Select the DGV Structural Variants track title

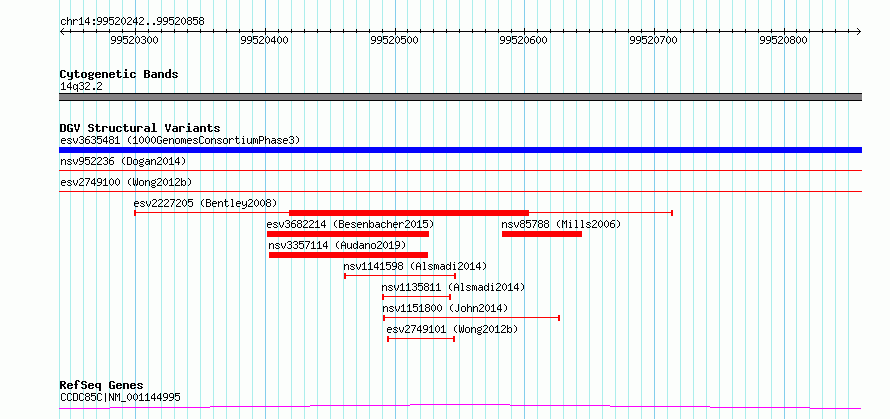click(x=140, y=128)
